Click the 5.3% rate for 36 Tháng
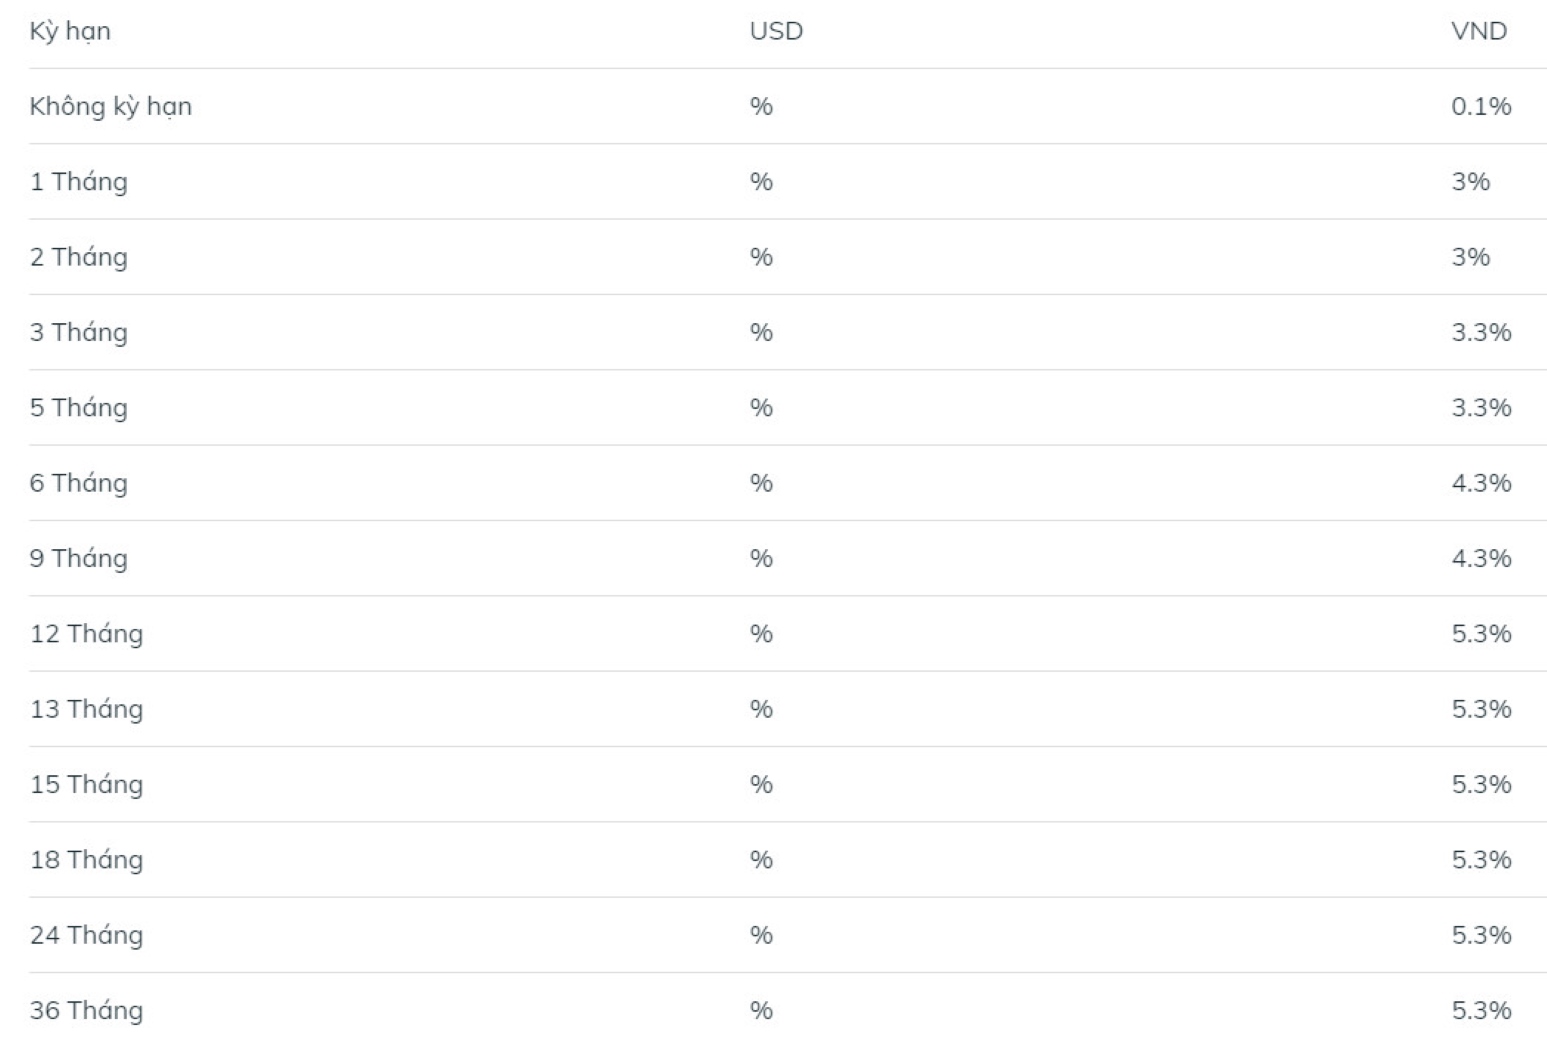1547x1046 pixels. click(x=1481, y=1010)
